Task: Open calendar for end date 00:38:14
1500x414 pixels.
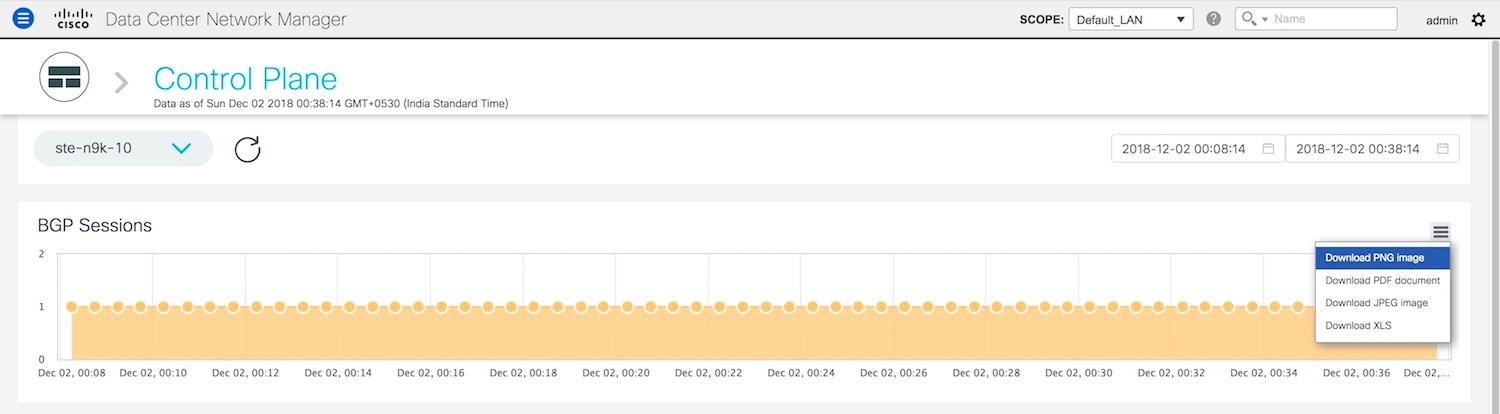Action: tap(1442, 149)
